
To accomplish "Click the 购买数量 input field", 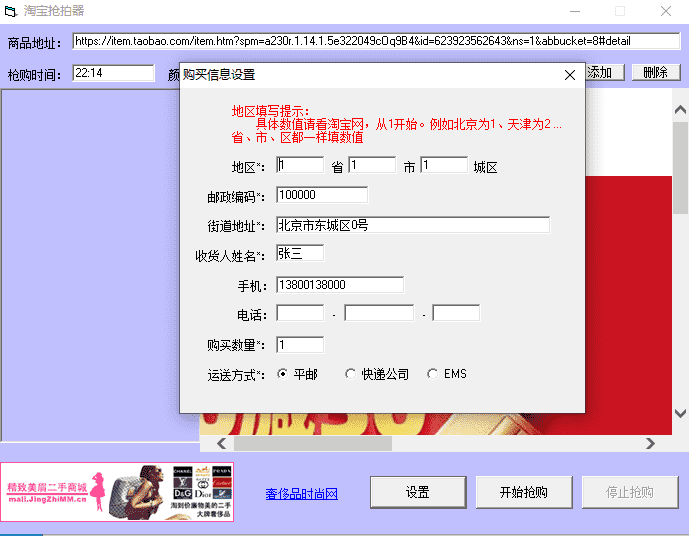I will (299, 345).
